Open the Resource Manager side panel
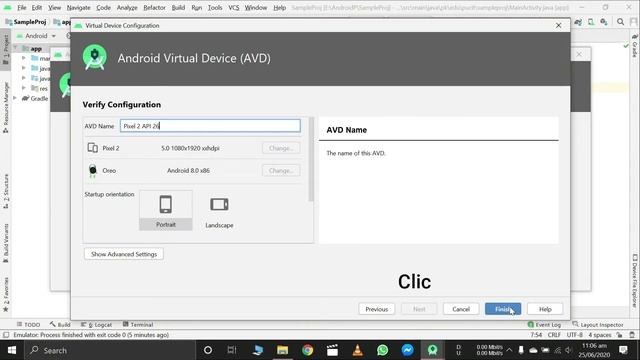Viewport: 640px width, 360px height. pos(6,107)
